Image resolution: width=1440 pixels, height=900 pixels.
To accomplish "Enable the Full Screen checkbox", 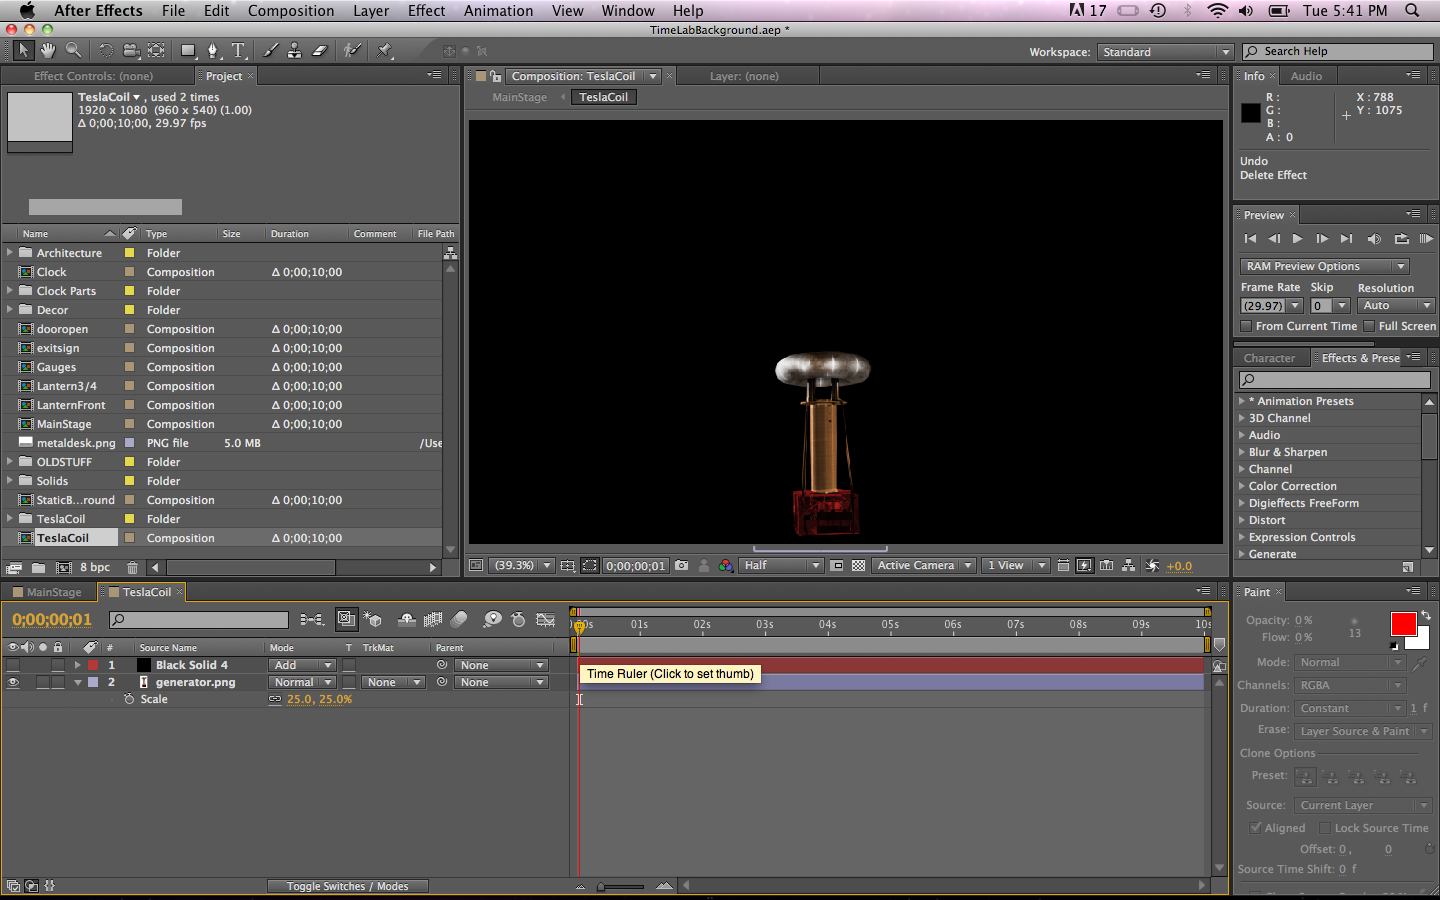I will click(x=1369, y=327).
